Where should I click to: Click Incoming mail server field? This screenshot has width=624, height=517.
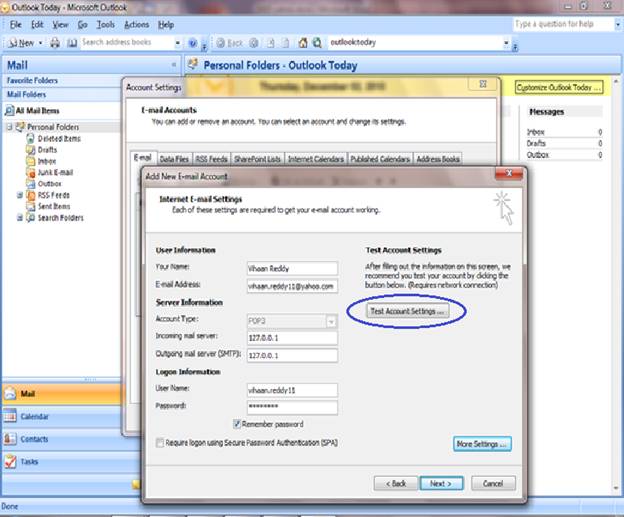click(292, 338)
